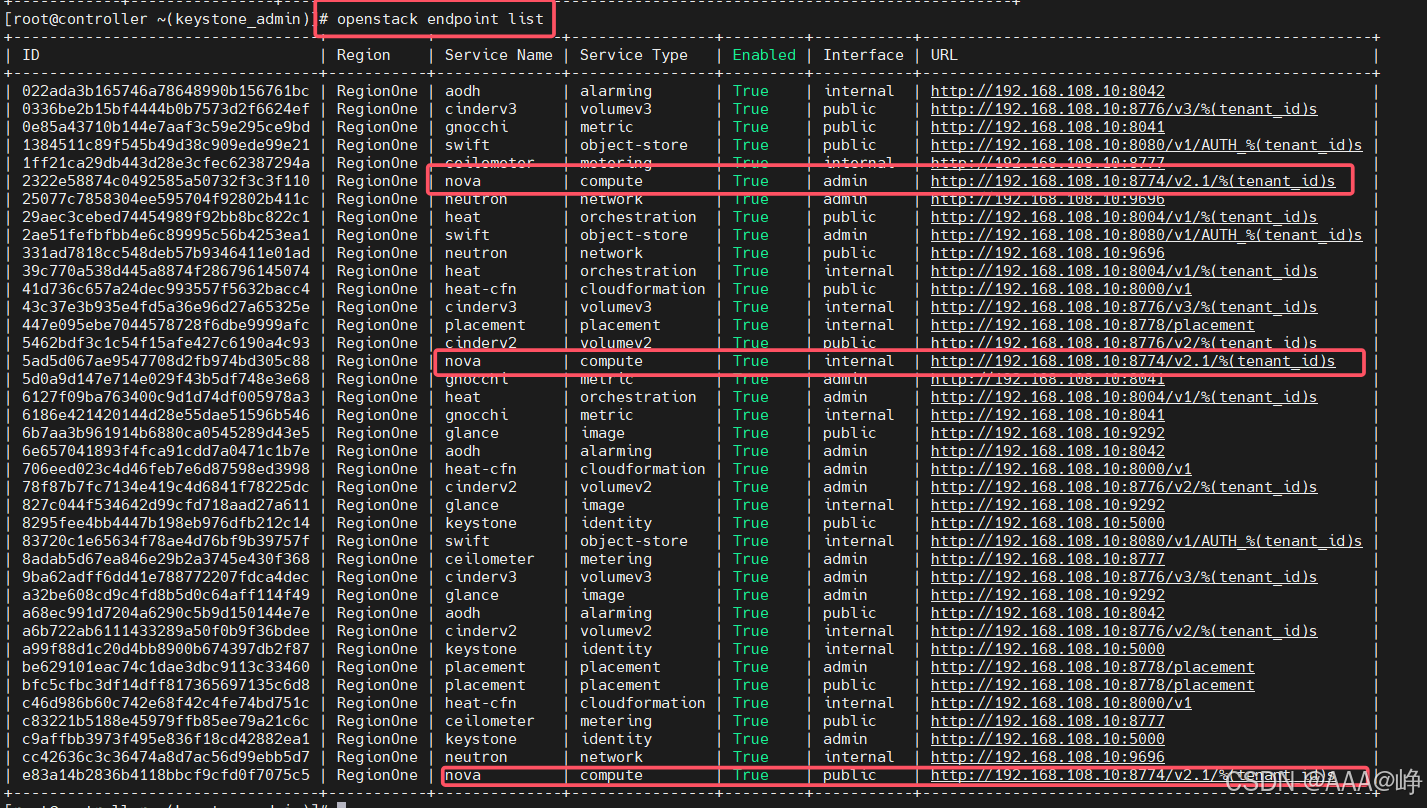Open the aodh public alarming URL

point(1048,613)
